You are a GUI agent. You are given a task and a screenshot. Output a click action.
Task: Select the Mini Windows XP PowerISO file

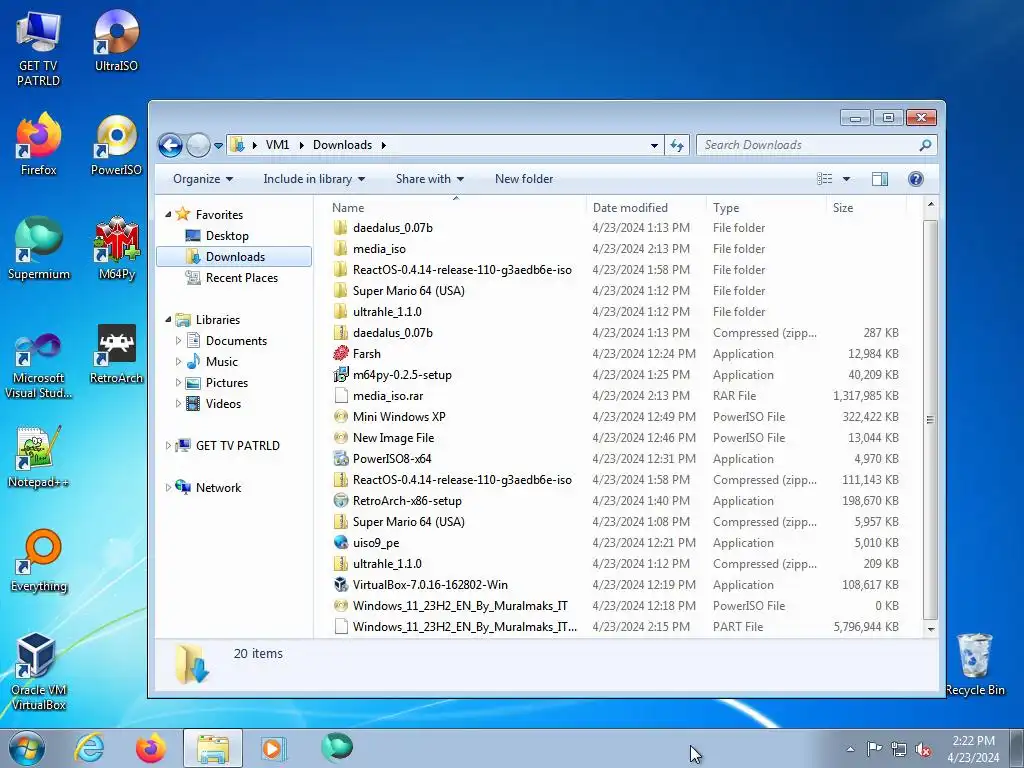coord(398,417)
